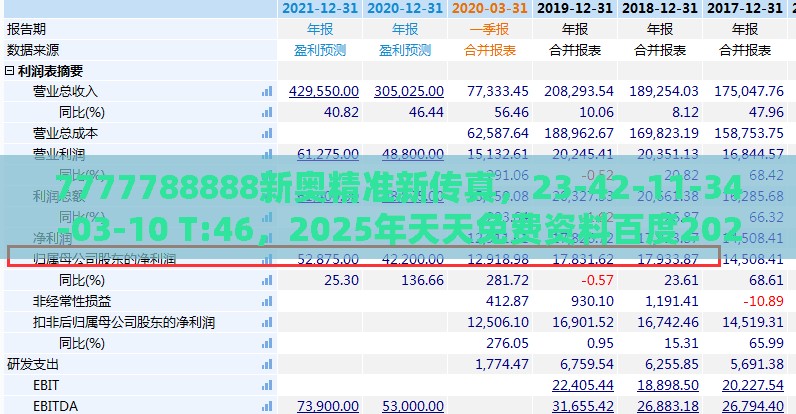
Task: Click the red -0.57 growth value
Action: (x=597, y=281)
